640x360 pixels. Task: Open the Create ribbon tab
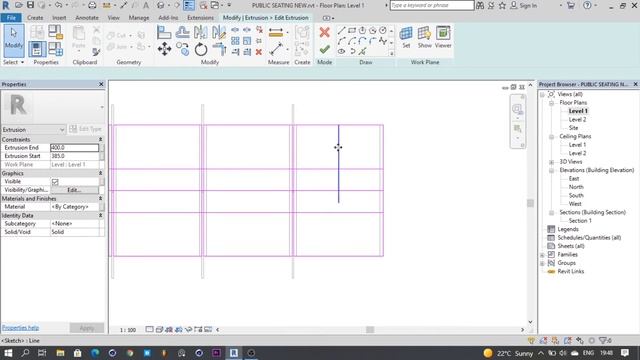click(35, 18)
